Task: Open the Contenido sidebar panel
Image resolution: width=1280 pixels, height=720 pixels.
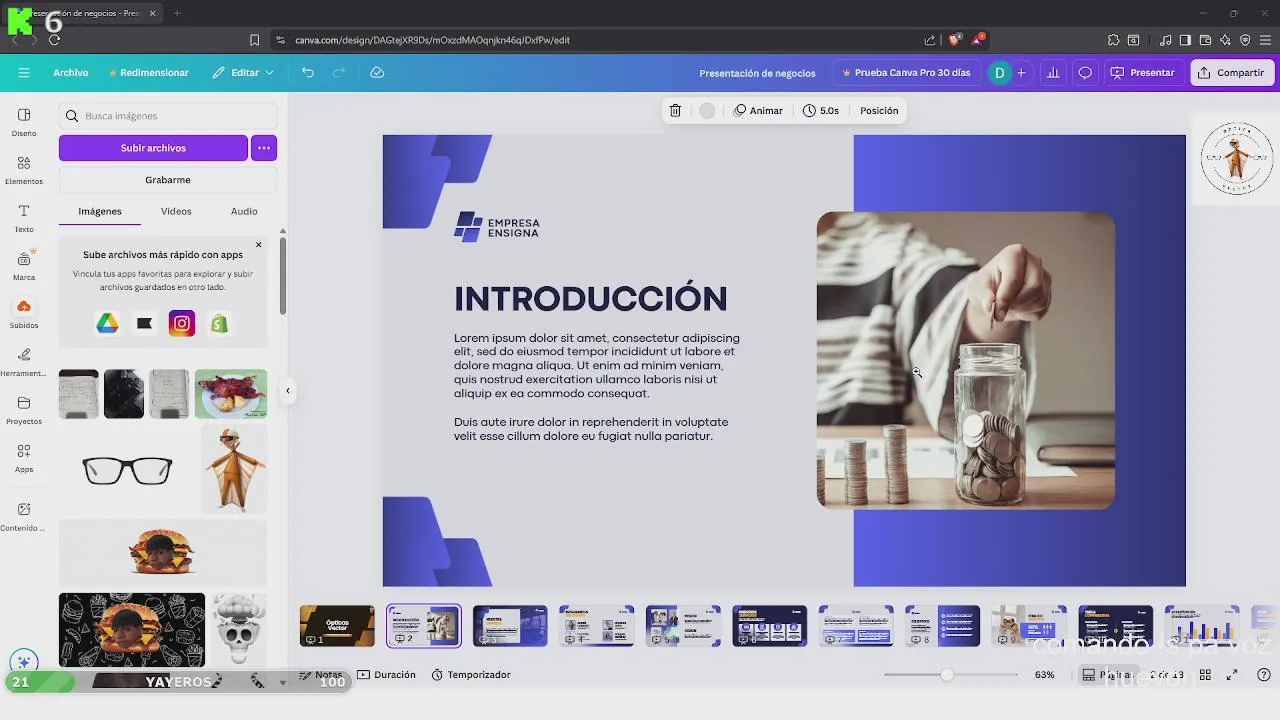Action: coord(24,516)
